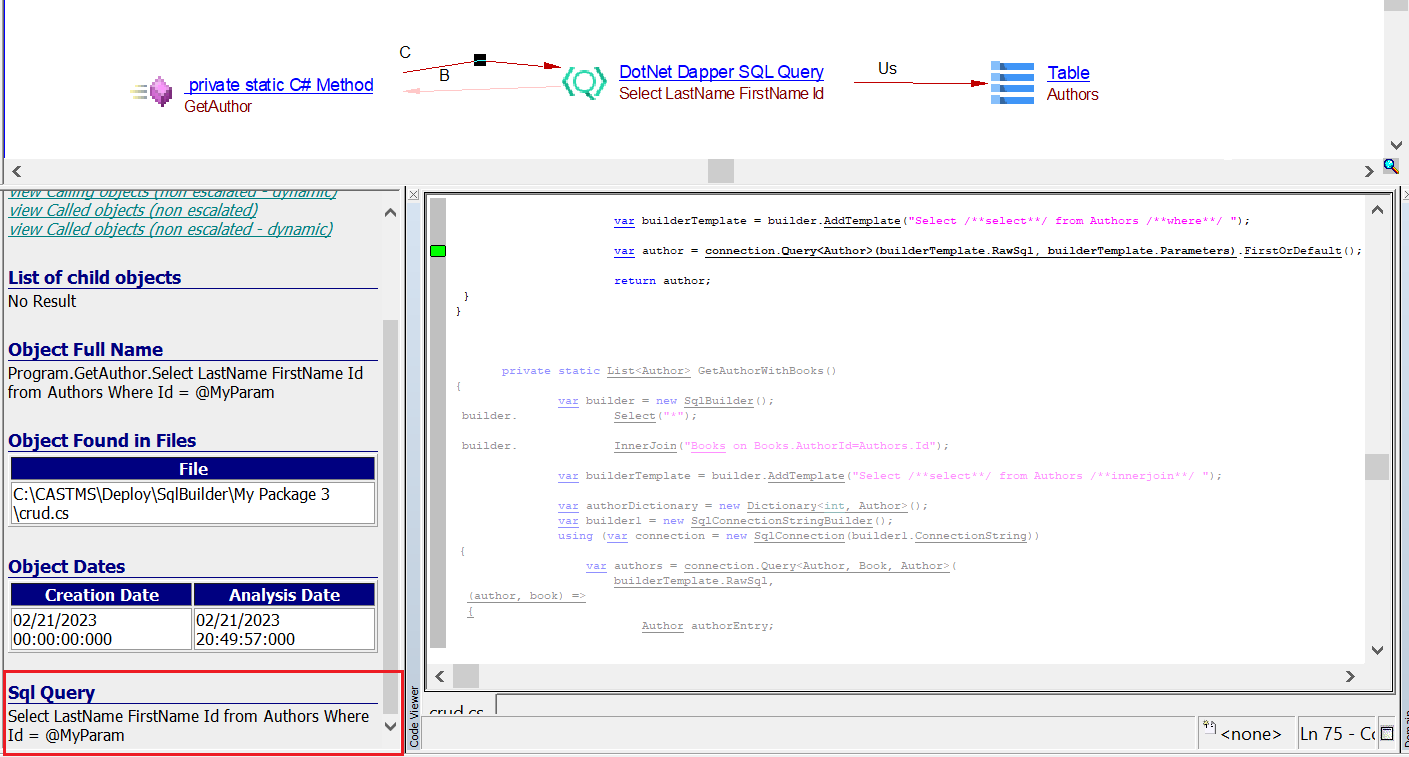Image resolution: width=1409 pixels, height=757 pixels.
Task: Close the Code Viewer pane with X
Action: (x=414, y=193)
